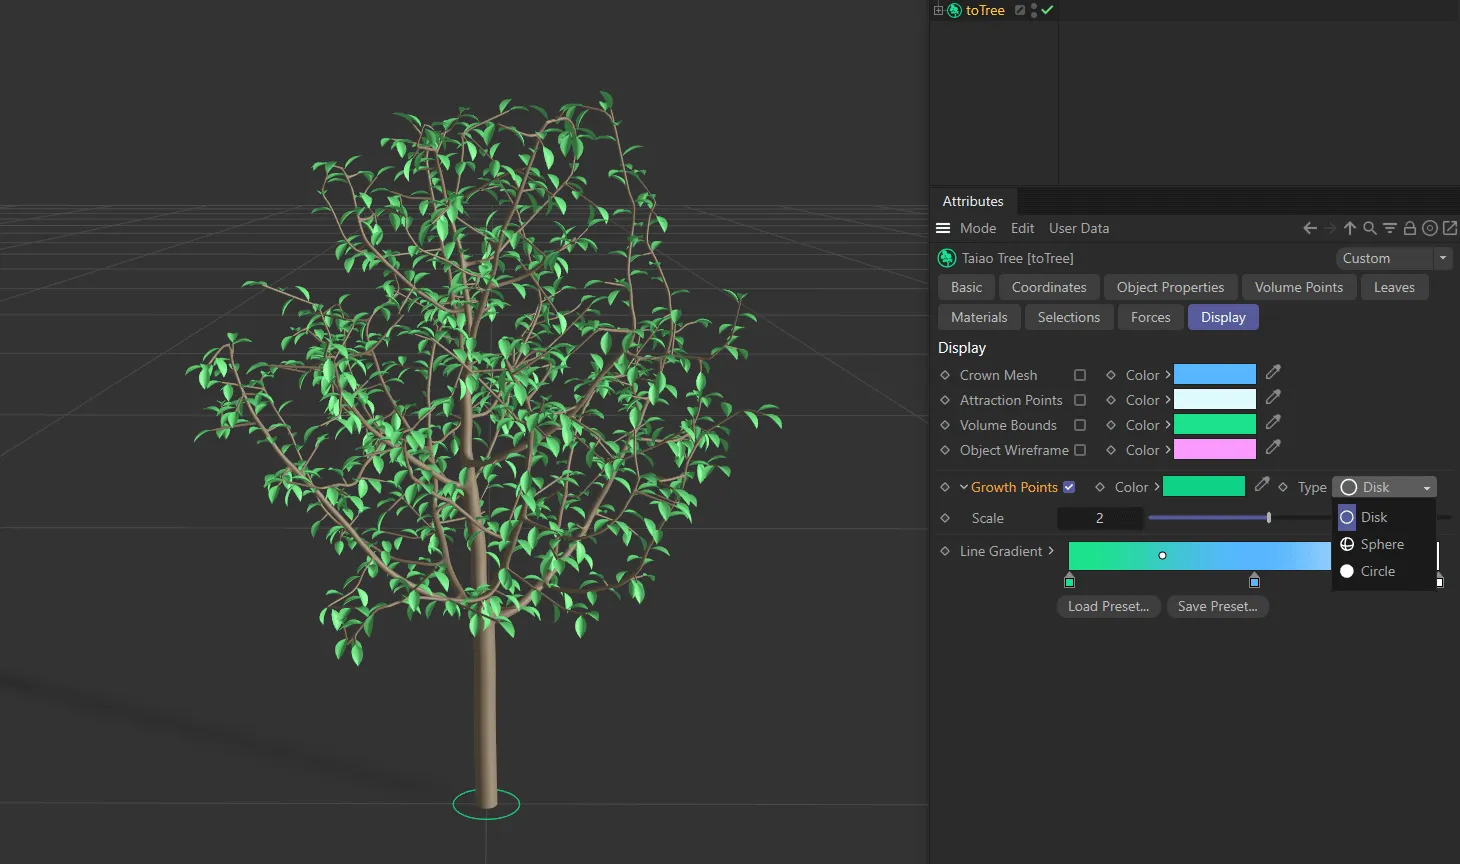This screenshot has height=864, width=1460.
Task: Open the Attributes hamburger menu icon
Action: coord(943,228)
